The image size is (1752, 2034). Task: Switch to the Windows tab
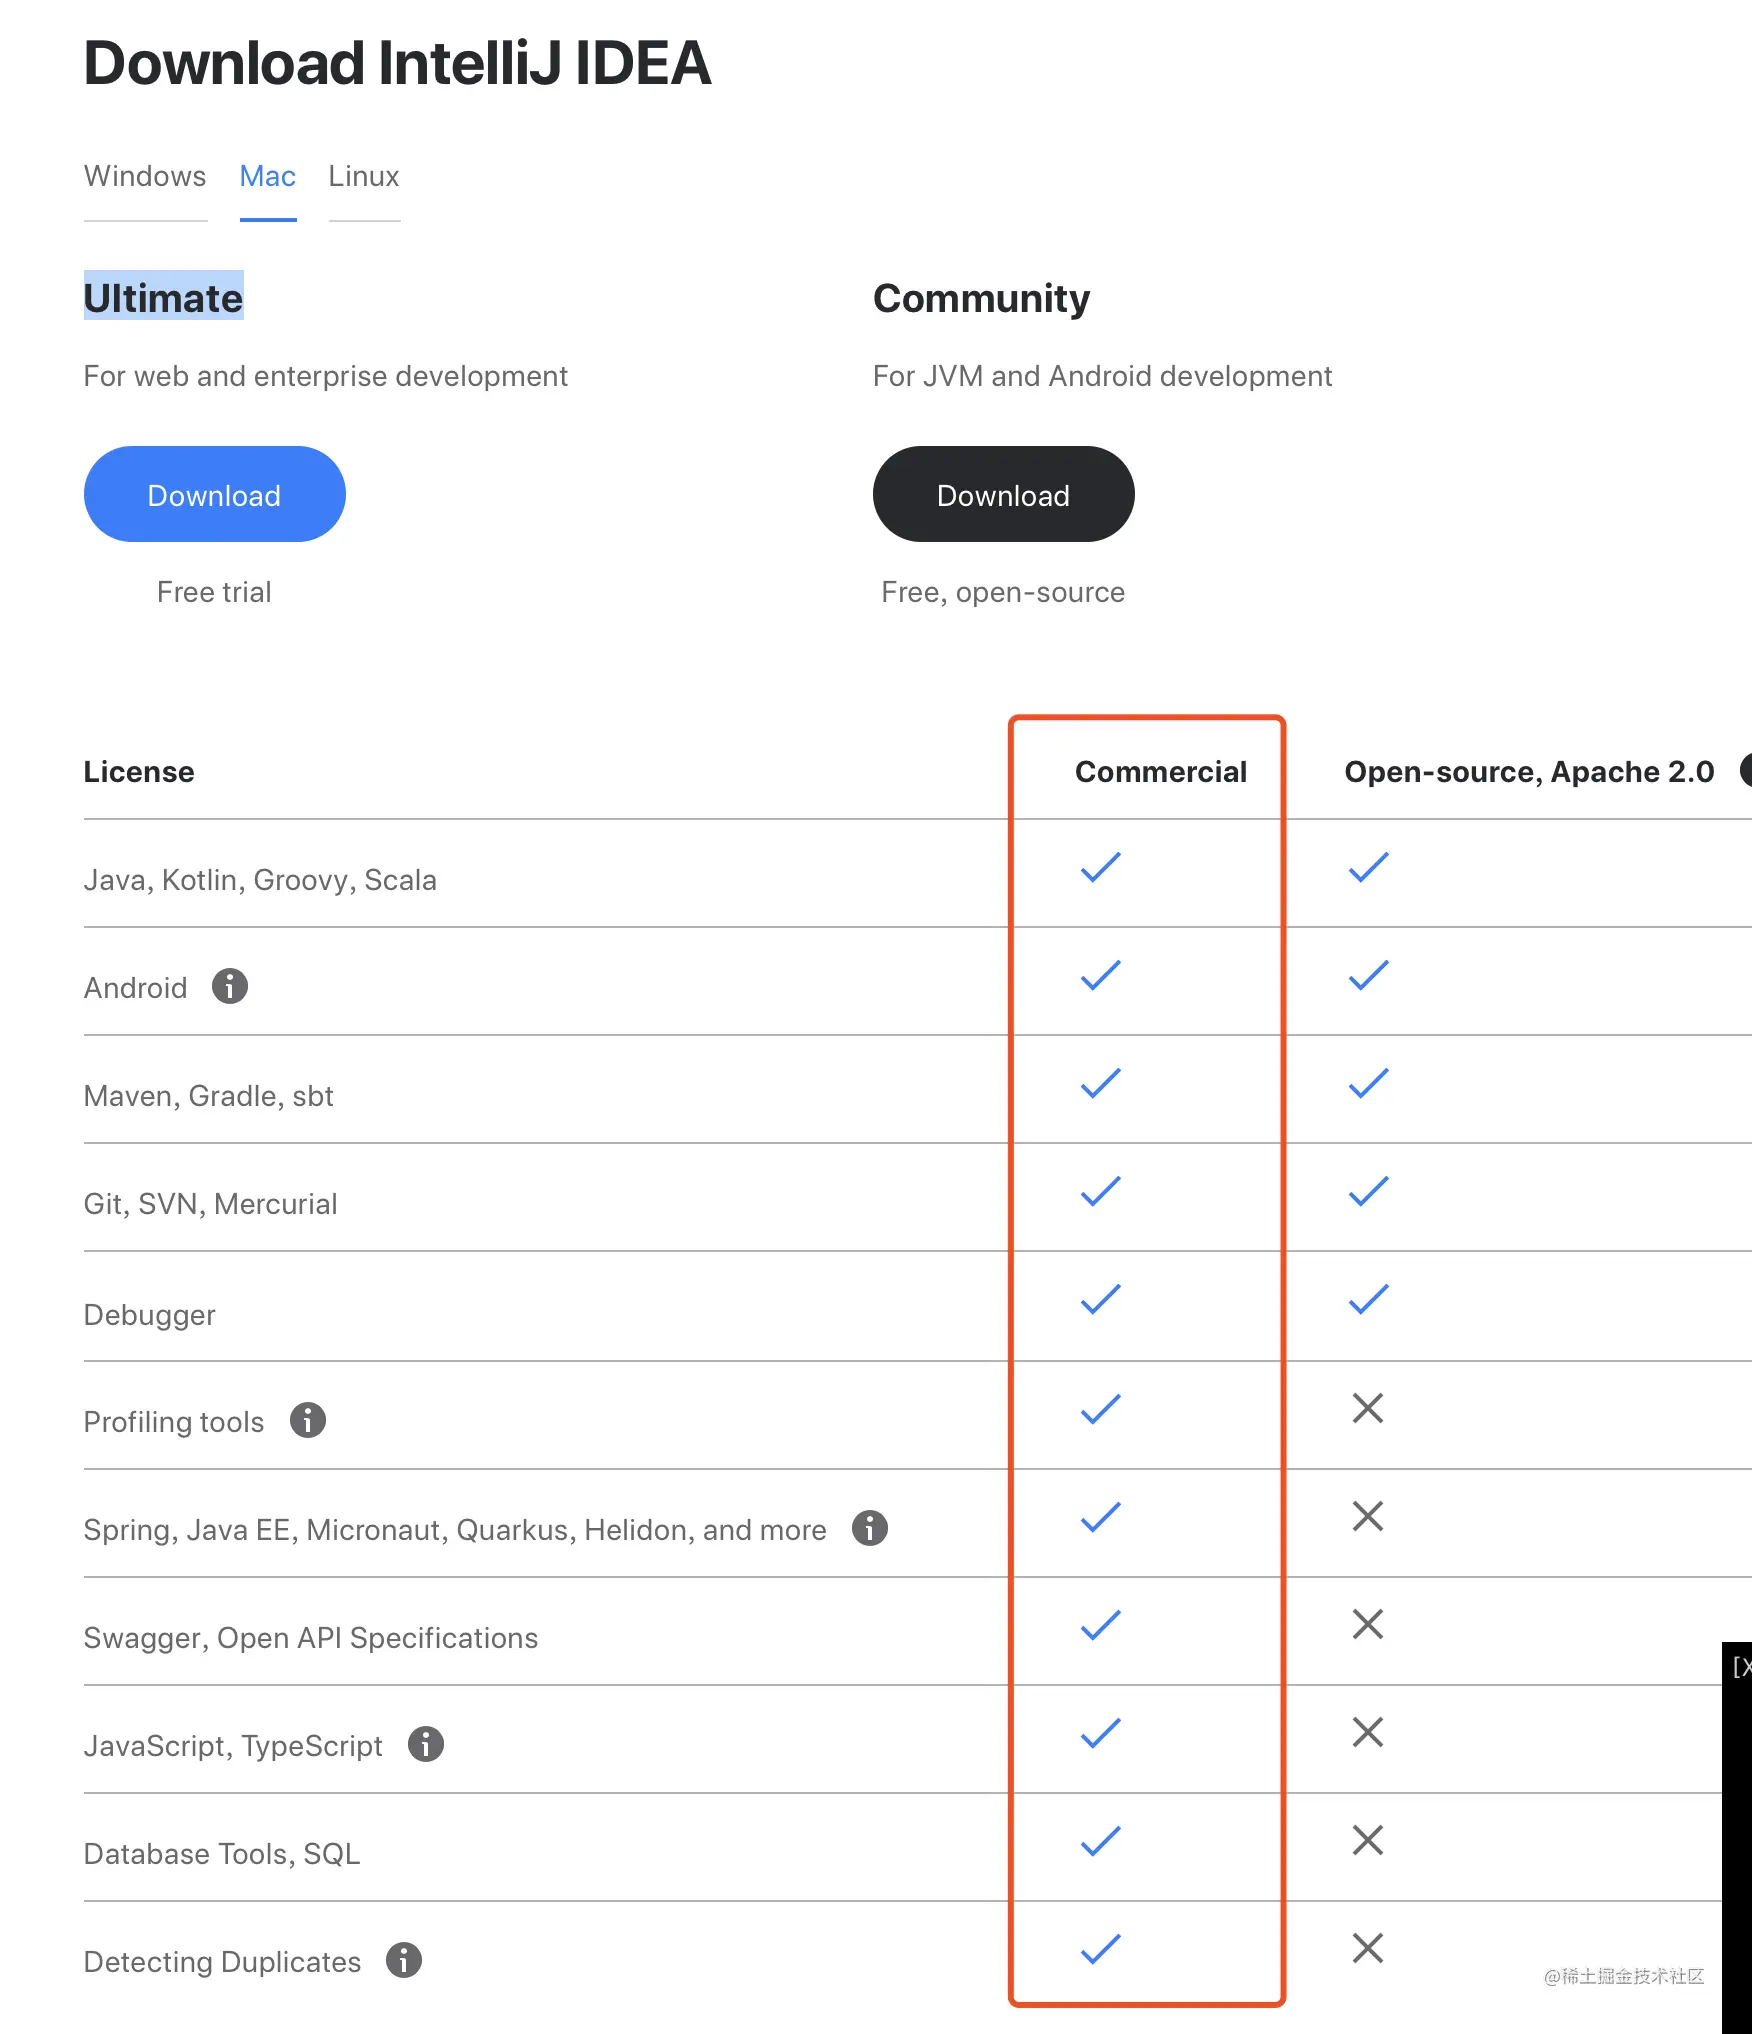145,176
